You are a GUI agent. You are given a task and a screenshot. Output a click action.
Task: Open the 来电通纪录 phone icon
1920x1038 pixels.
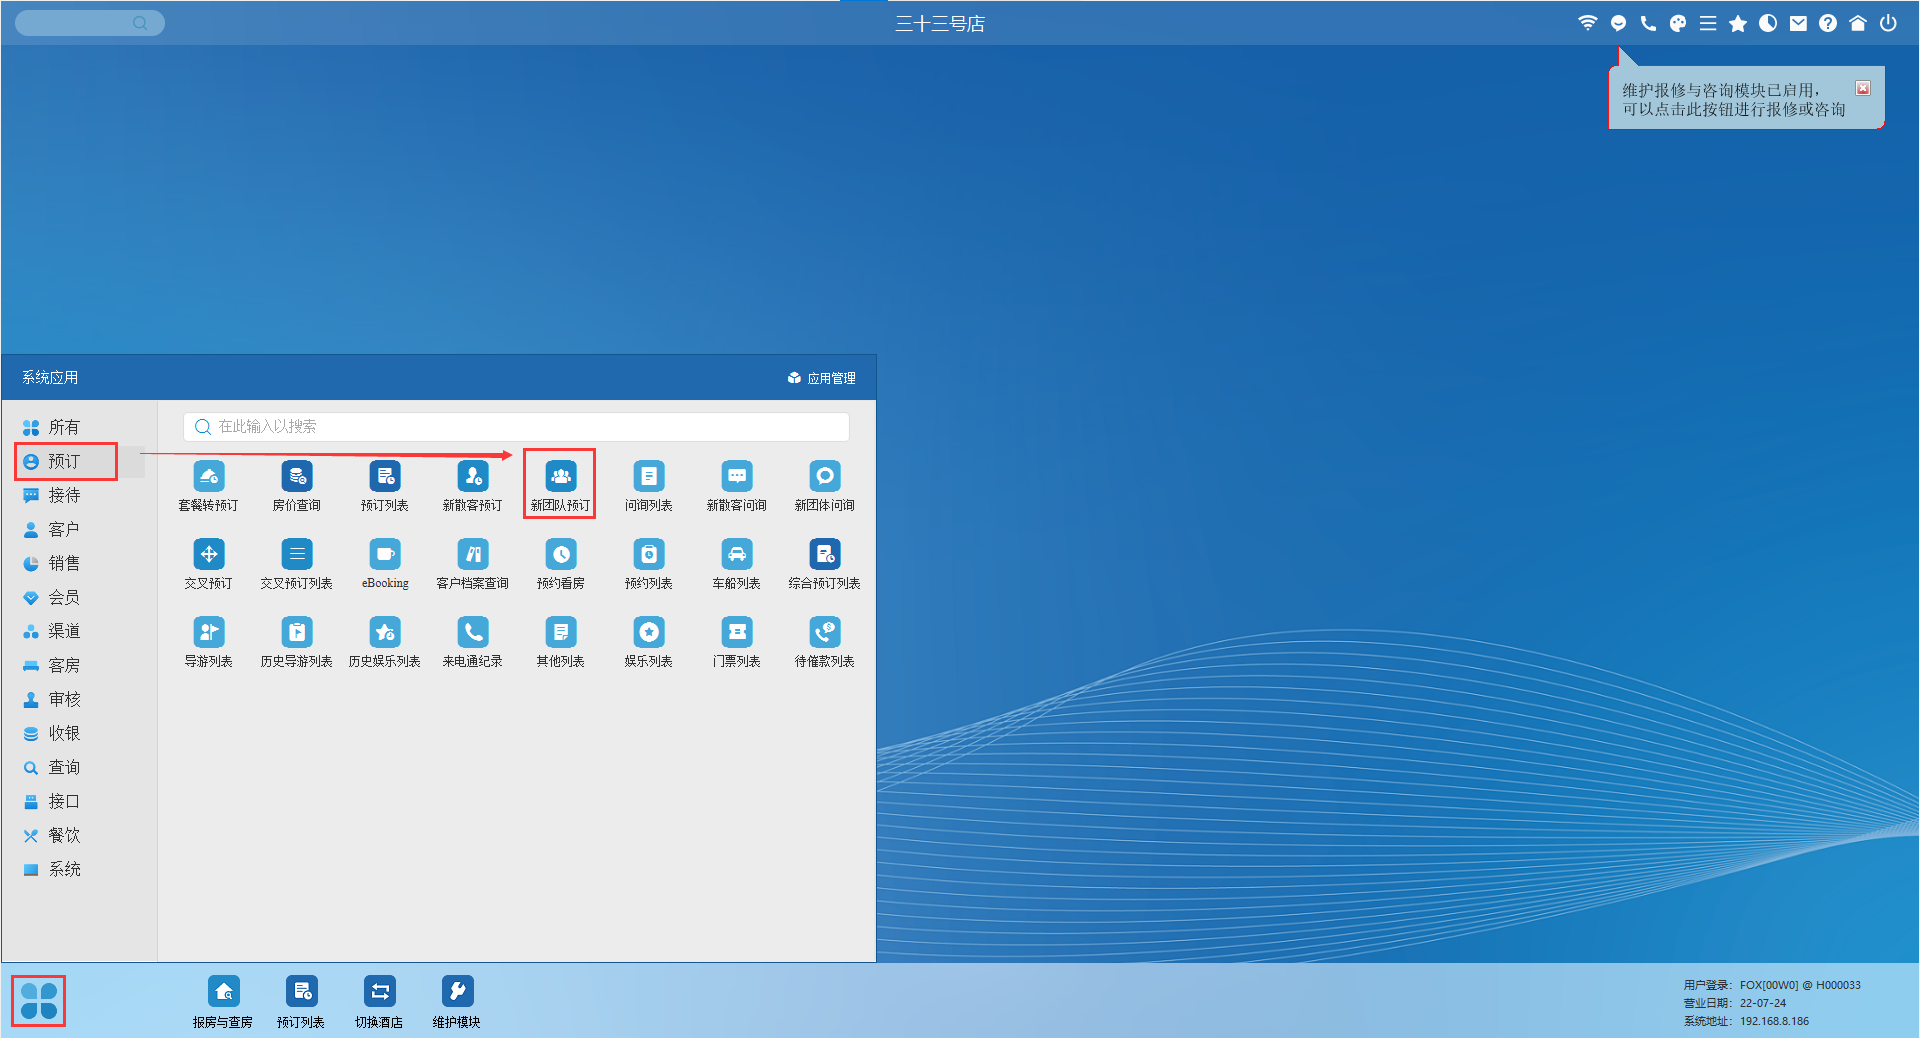(x=472, y=633)
